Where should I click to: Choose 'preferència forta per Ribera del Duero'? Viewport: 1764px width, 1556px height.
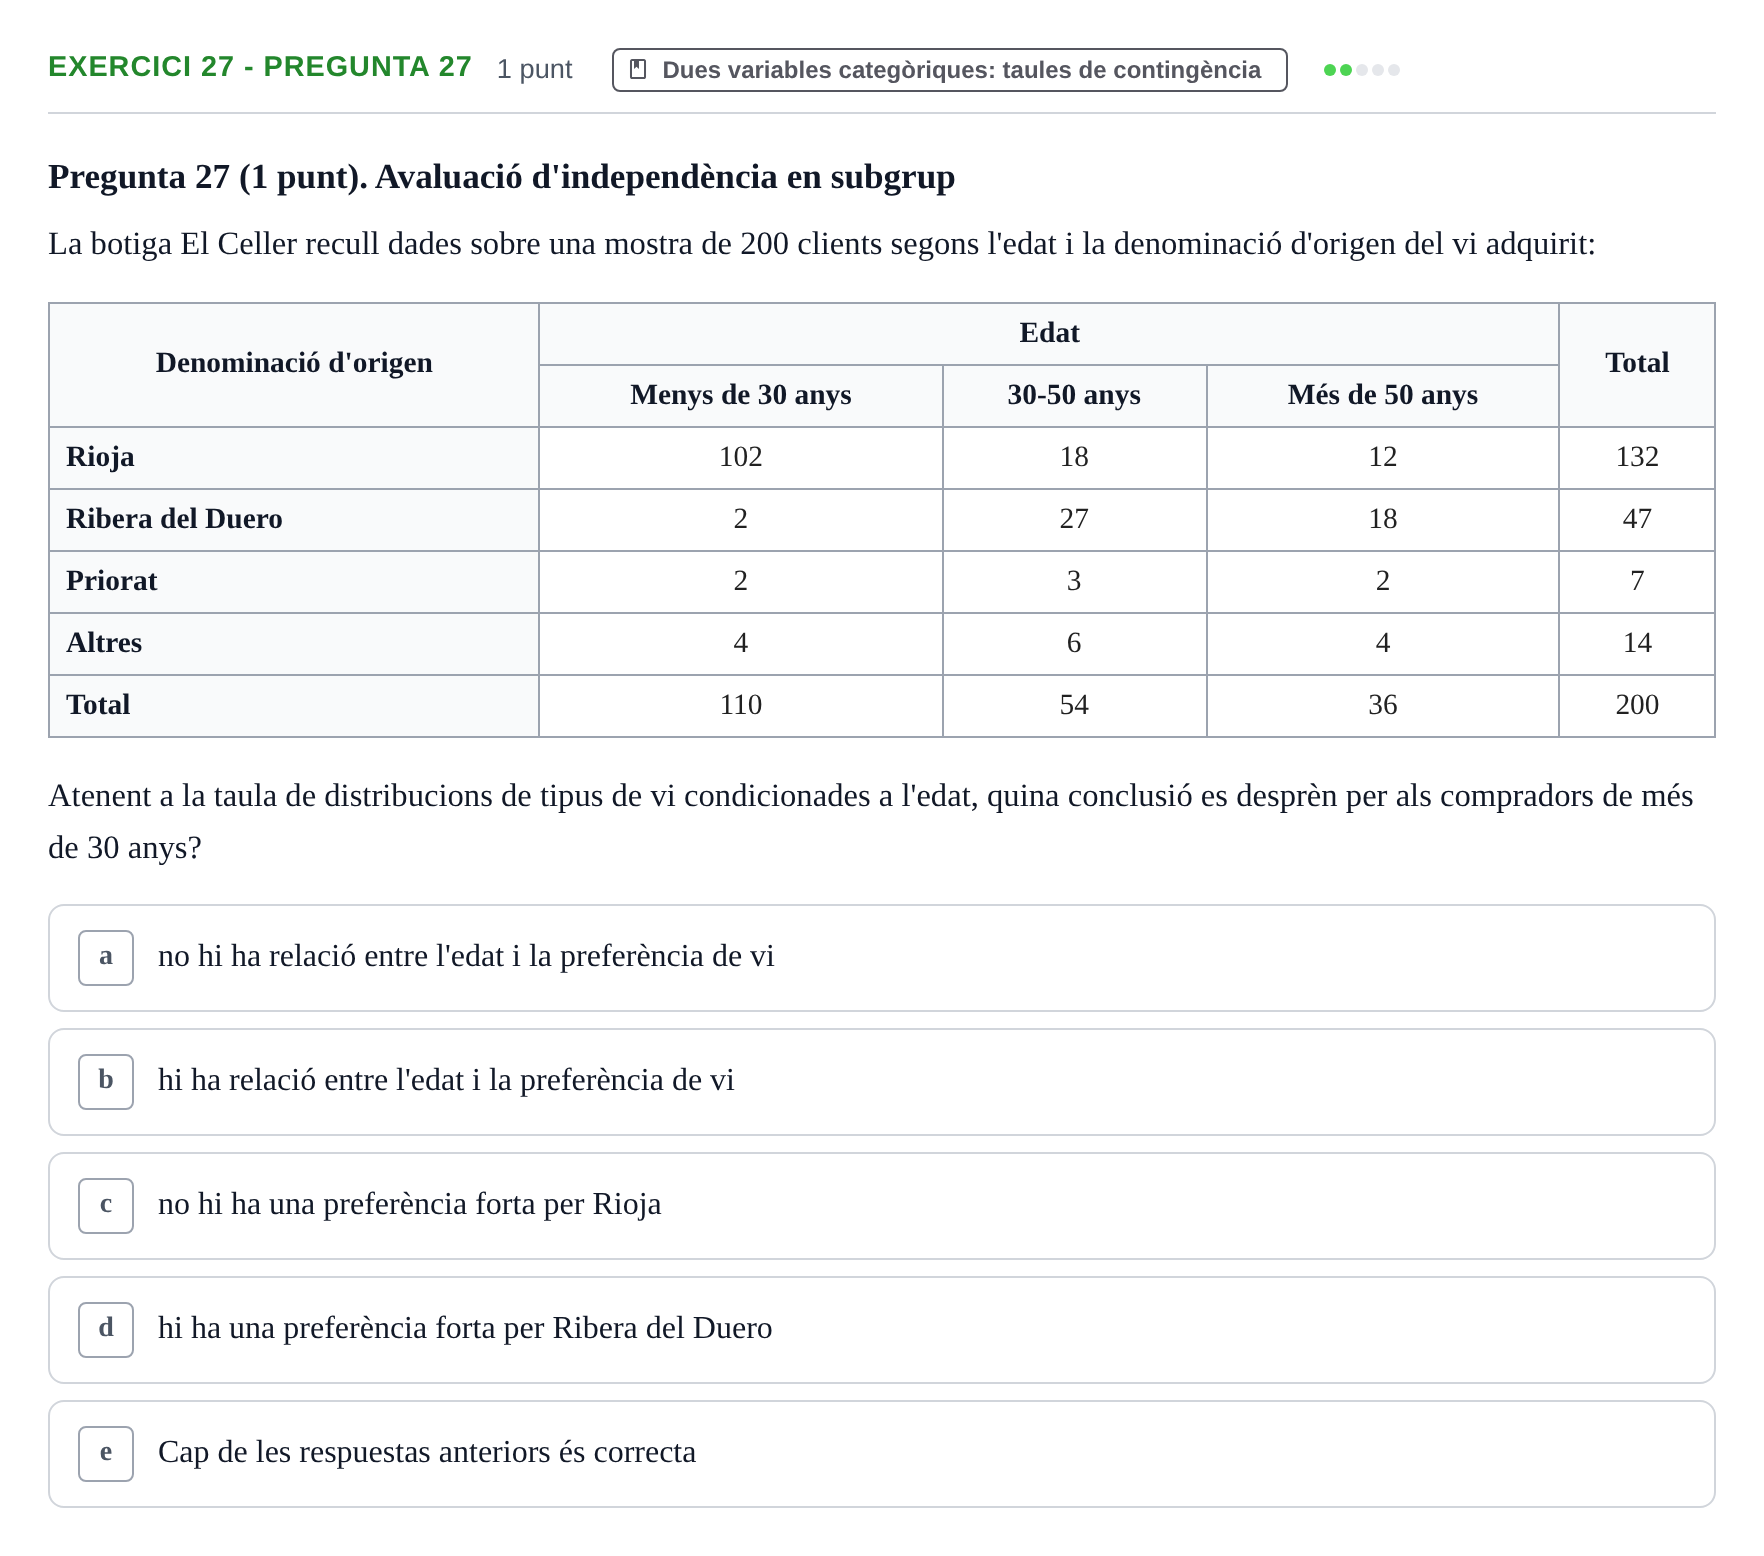tap(881, 1329)
